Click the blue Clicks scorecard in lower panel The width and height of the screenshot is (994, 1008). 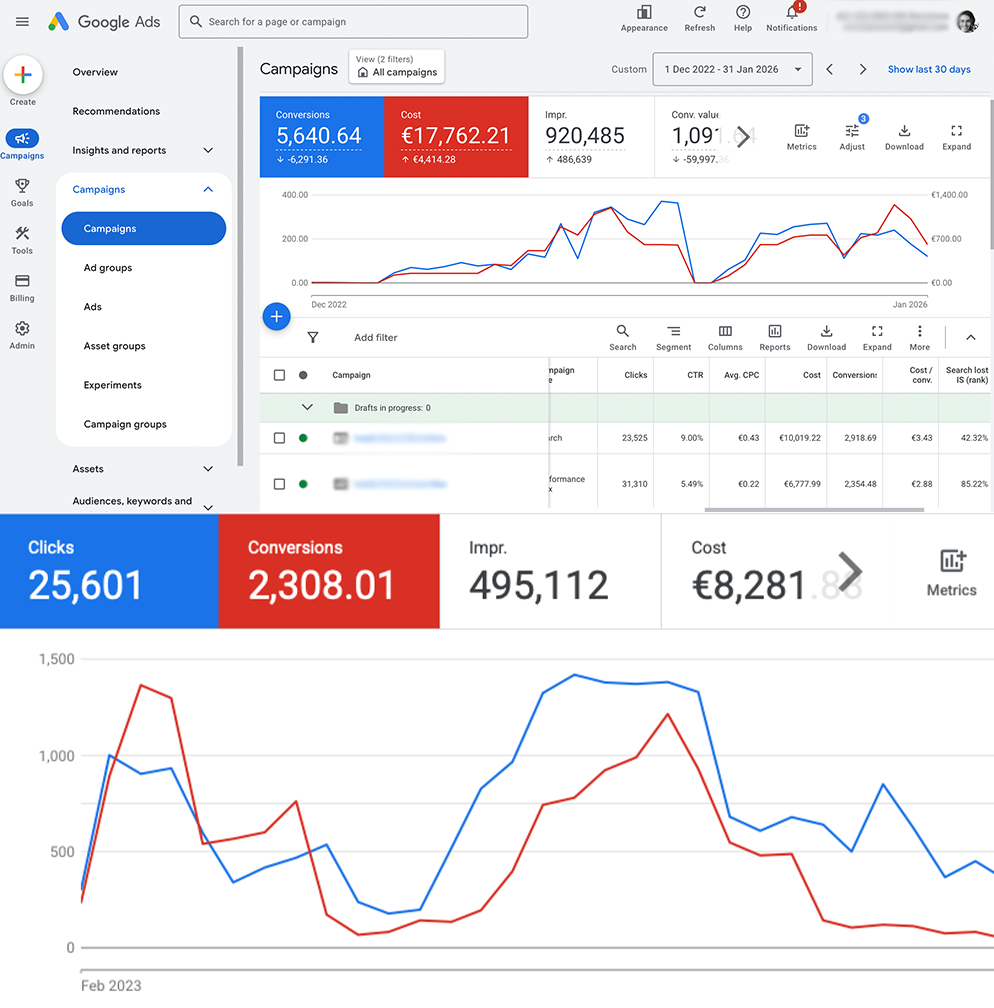pyautogui.click(x=109, y=572)
